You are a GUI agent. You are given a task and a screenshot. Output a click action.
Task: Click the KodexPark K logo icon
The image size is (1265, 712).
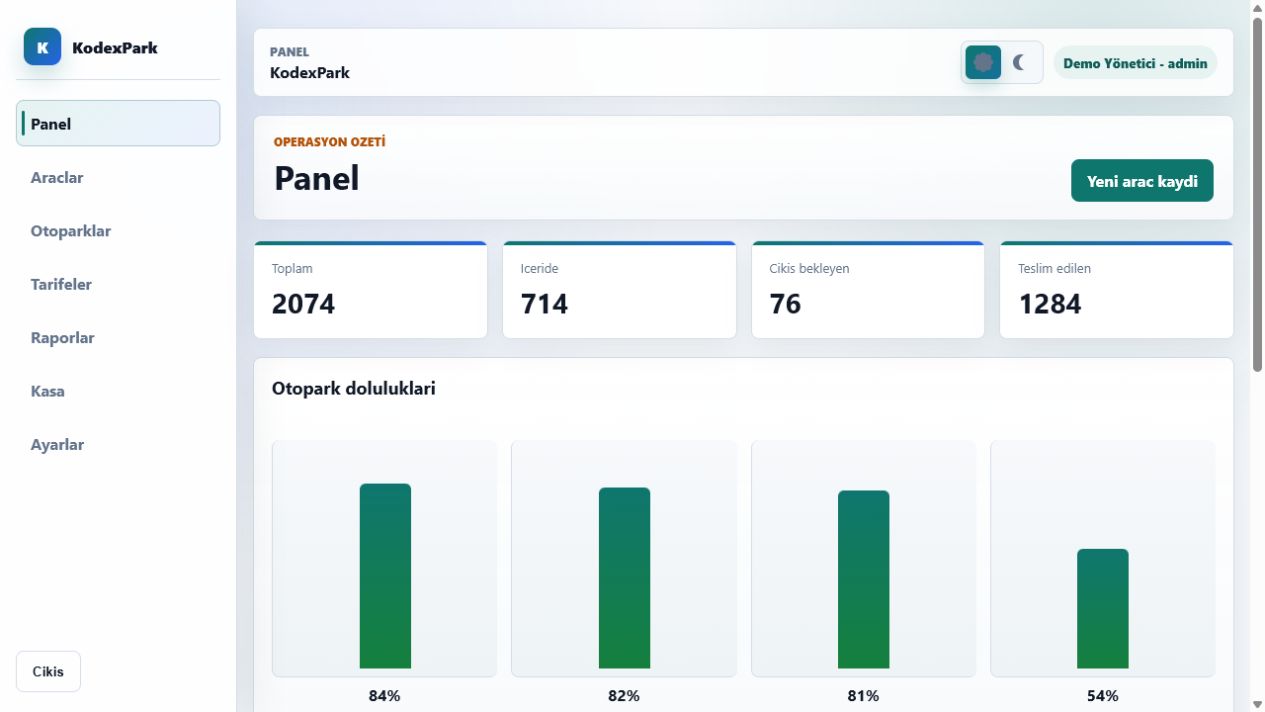point(42,47)
